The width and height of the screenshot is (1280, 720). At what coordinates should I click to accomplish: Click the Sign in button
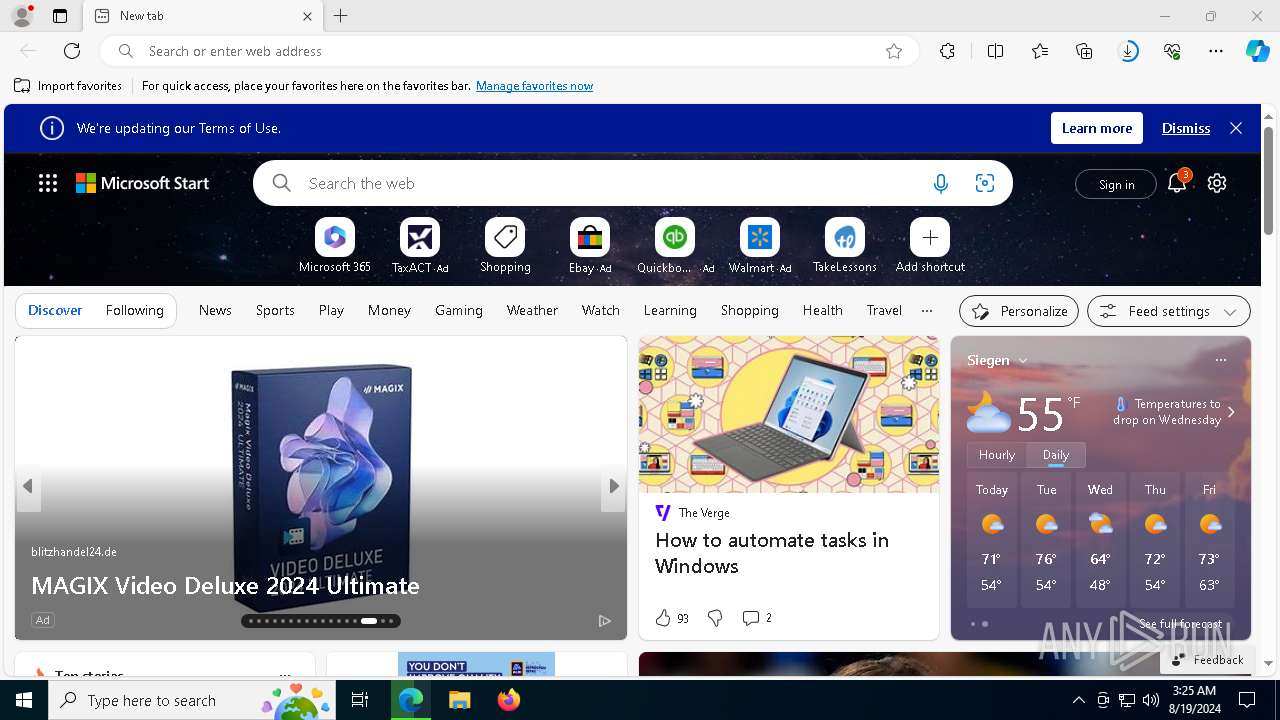[x=1116, y=184]
